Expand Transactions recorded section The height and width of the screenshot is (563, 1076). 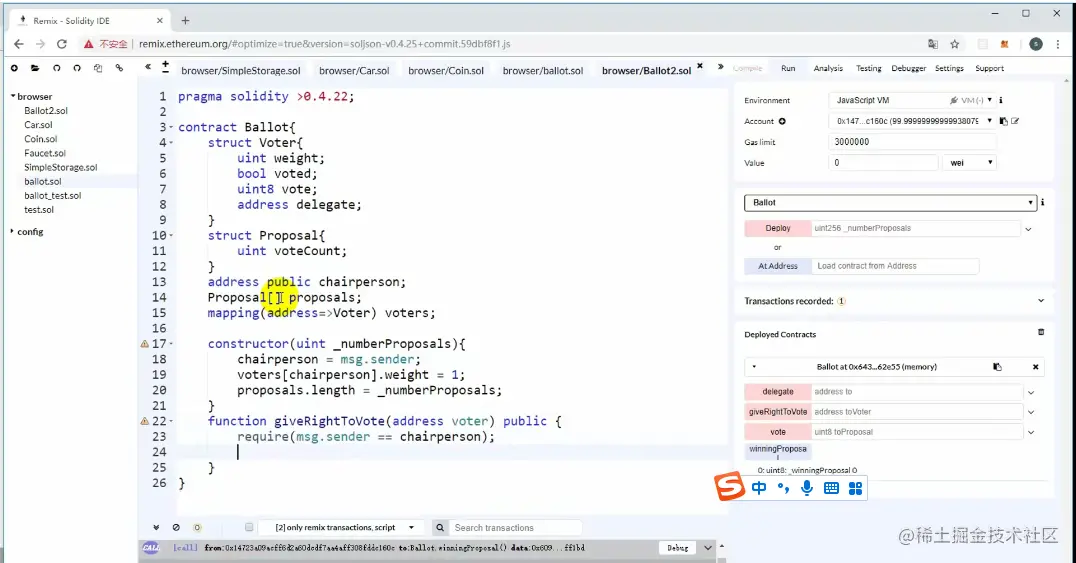[1041, 301]
